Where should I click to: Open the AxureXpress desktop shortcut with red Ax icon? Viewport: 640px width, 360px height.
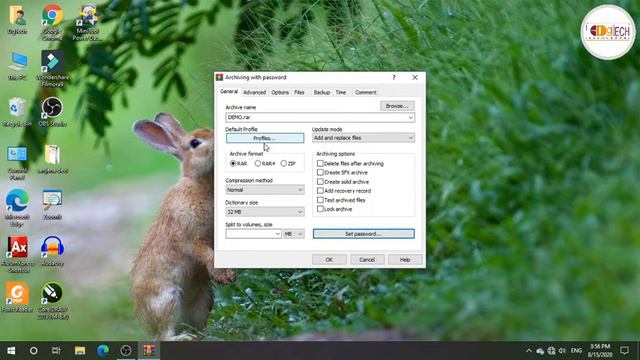pos(17,254)
